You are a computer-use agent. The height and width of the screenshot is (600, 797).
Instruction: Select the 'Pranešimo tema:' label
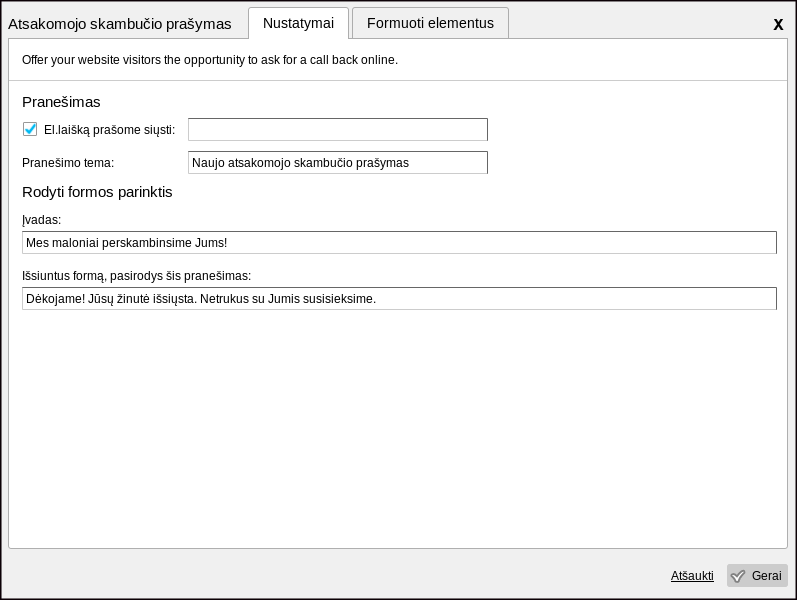coord(68,163)
